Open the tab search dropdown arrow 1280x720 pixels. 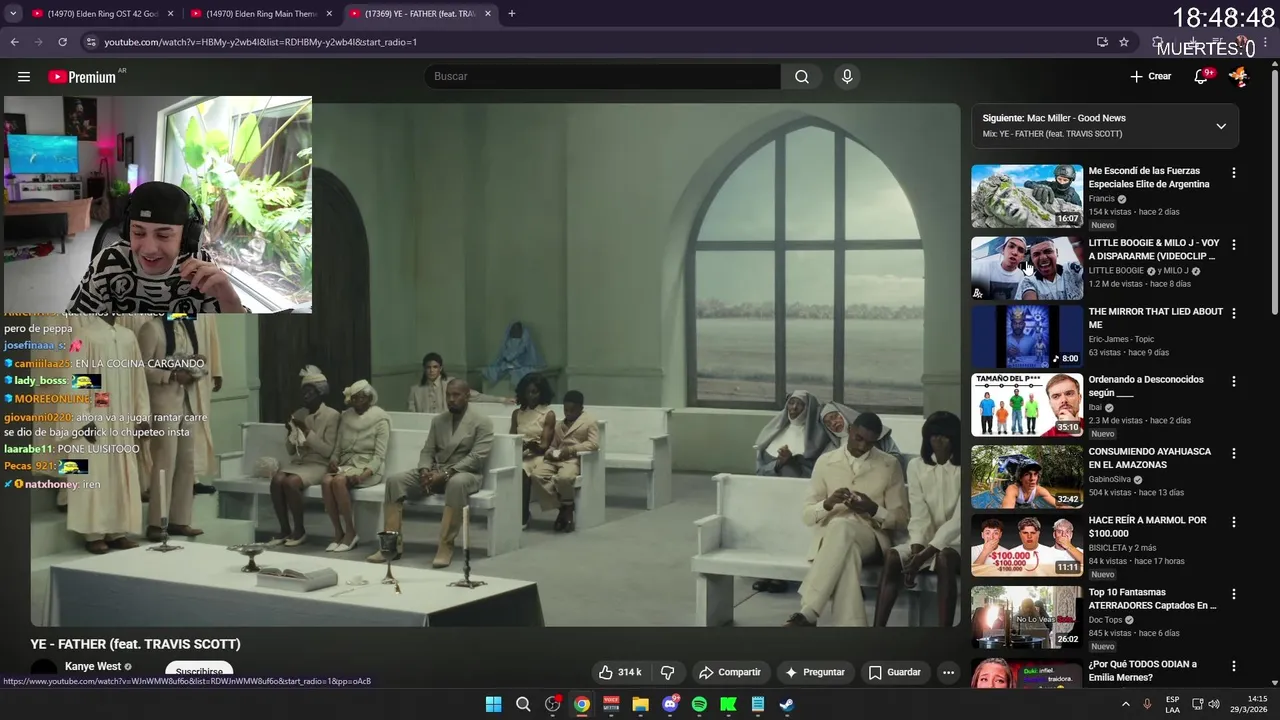point(13,14)
